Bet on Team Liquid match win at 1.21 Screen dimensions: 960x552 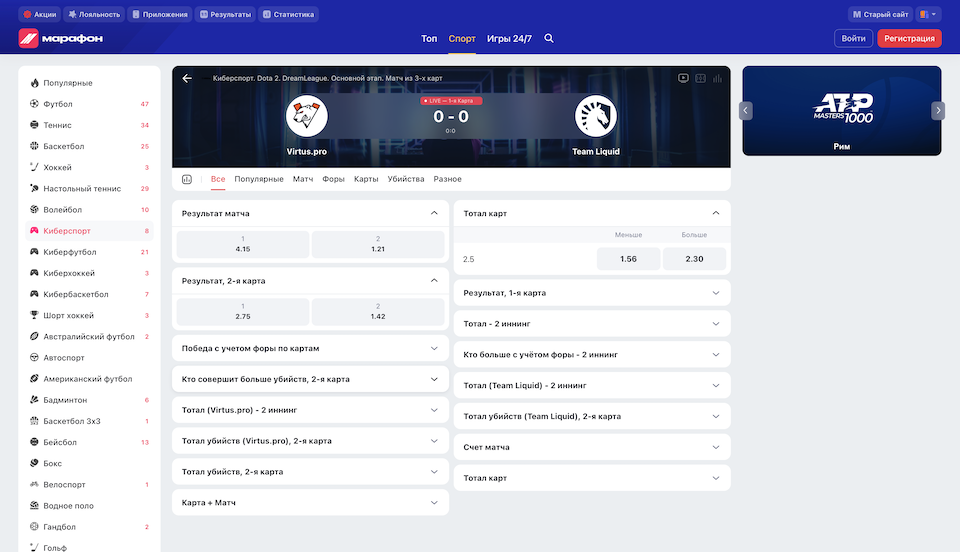tap(378, 244)
